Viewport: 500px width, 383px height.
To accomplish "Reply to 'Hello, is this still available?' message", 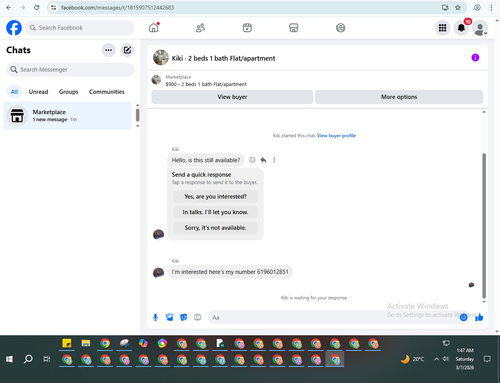I will [263, 160].
